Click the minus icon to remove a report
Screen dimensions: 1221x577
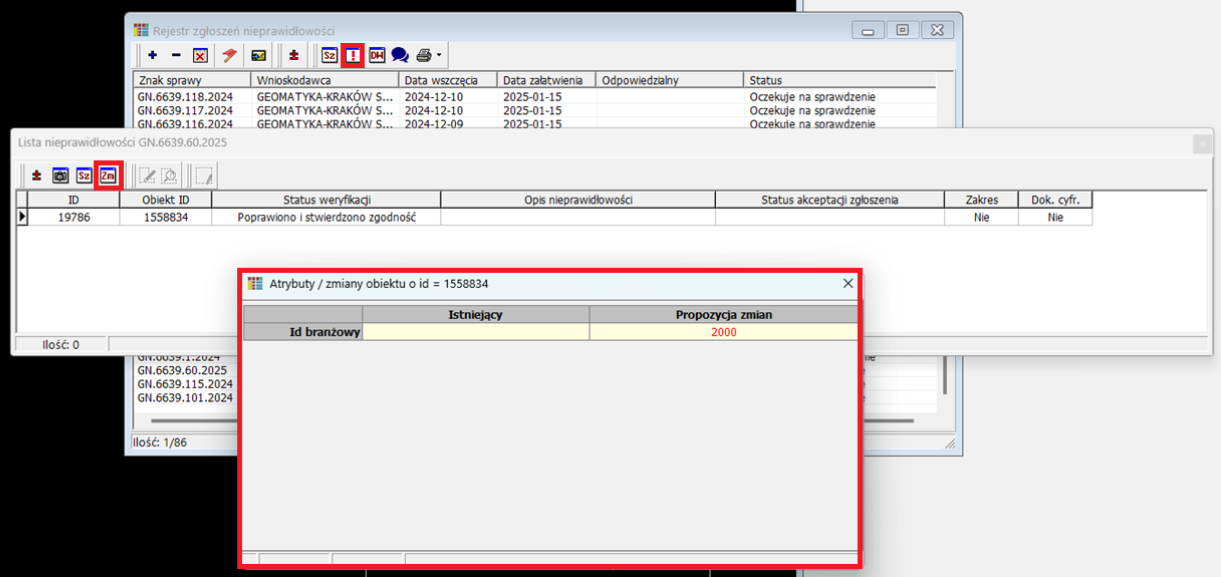click(x=176, y=56)
